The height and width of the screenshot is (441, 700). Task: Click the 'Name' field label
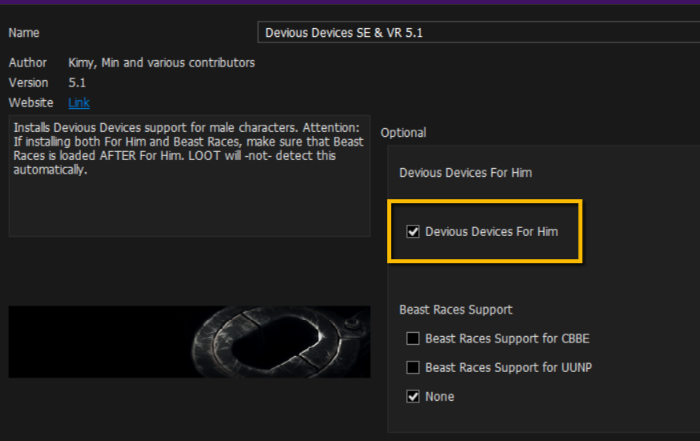[x=24, y=33]
